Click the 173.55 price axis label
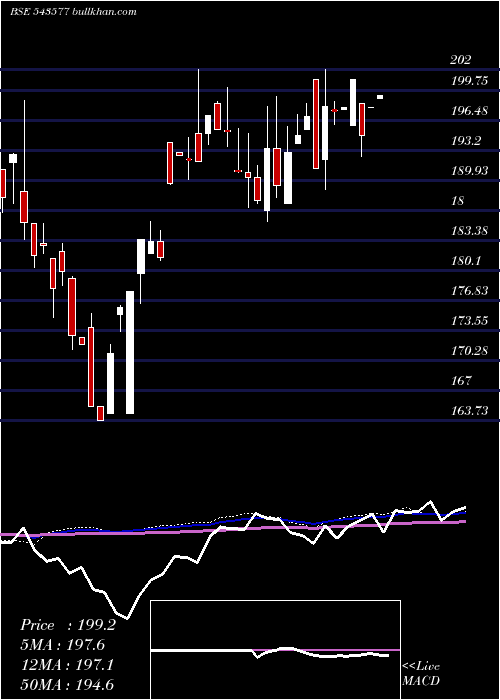Image resolution: width=500 pixels, height=700 pixels. click(x=470, y=321)
